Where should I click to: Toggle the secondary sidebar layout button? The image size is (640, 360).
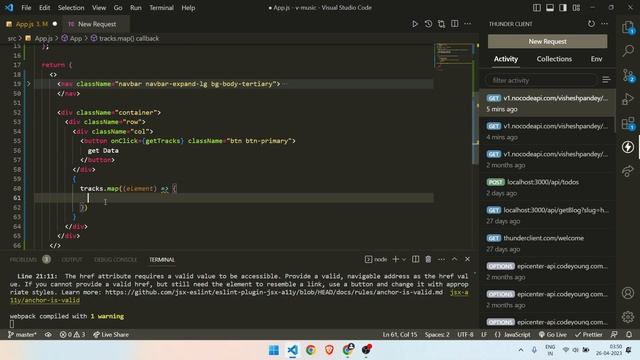point(563,8)
